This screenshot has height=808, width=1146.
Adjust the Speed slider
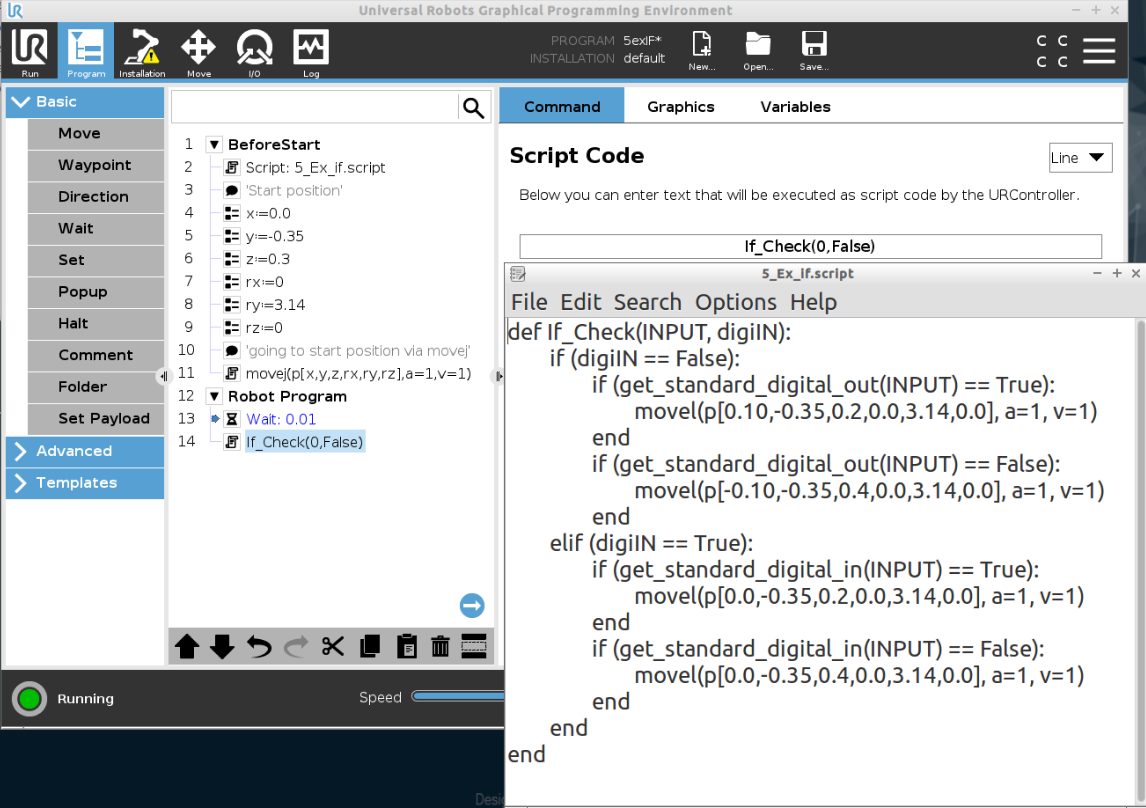pos(458,696)
